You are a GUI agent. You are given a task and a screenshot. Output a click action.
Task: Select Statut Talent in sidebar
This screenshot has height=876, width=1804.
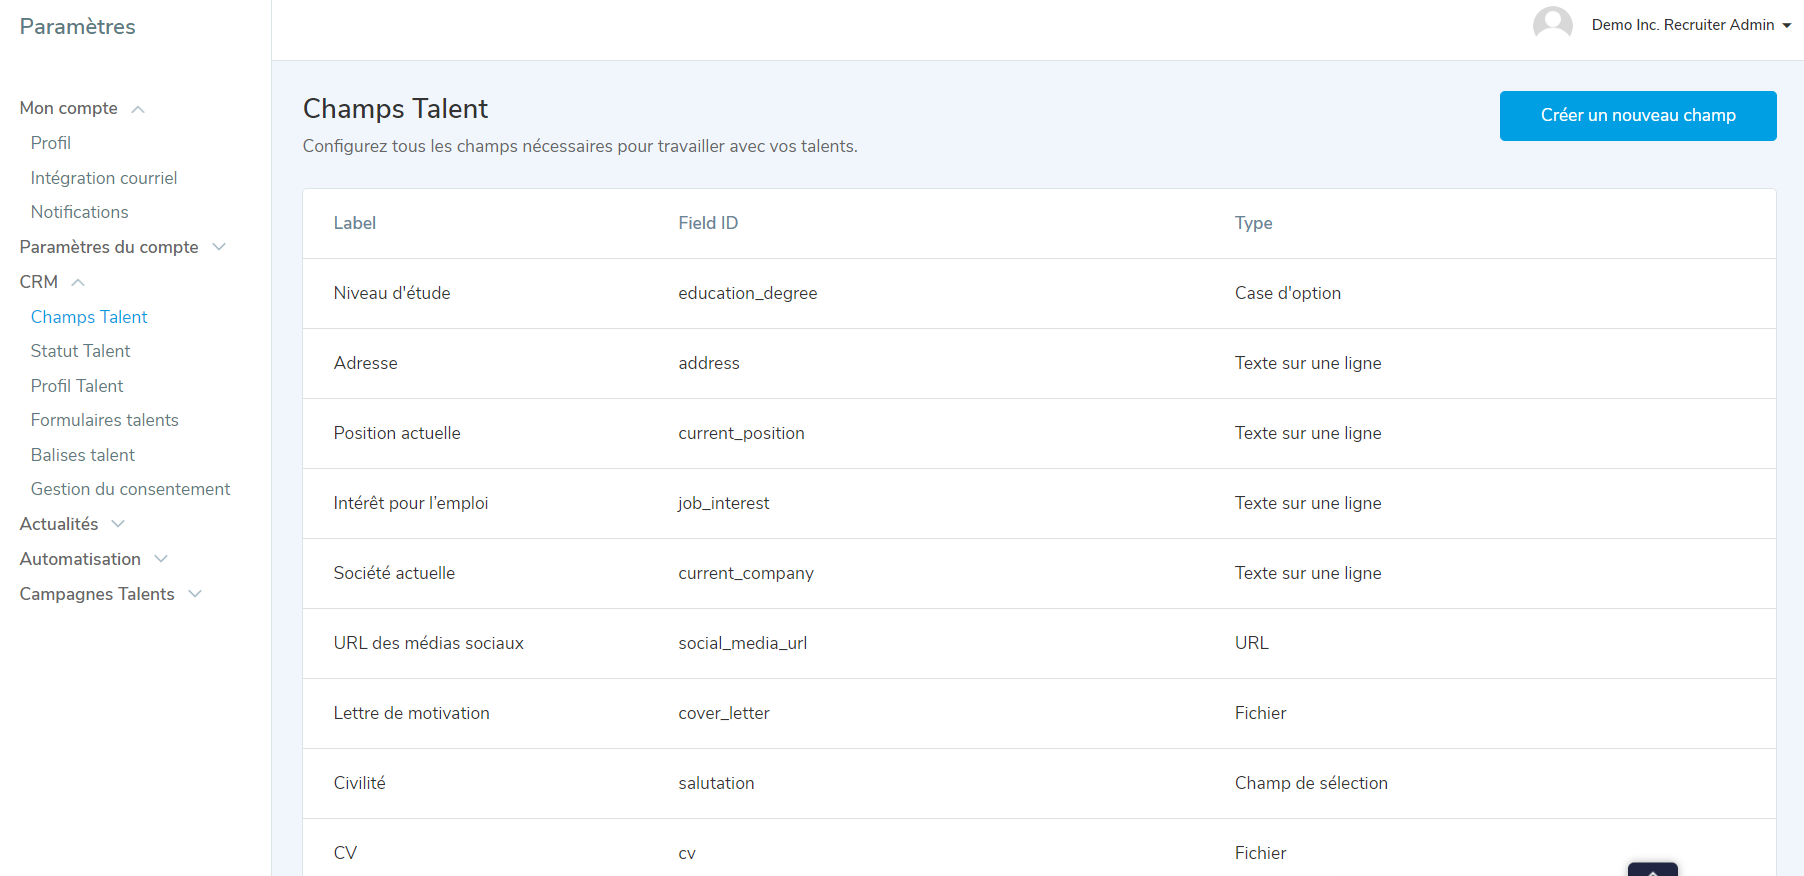click(x=81, y=351)
